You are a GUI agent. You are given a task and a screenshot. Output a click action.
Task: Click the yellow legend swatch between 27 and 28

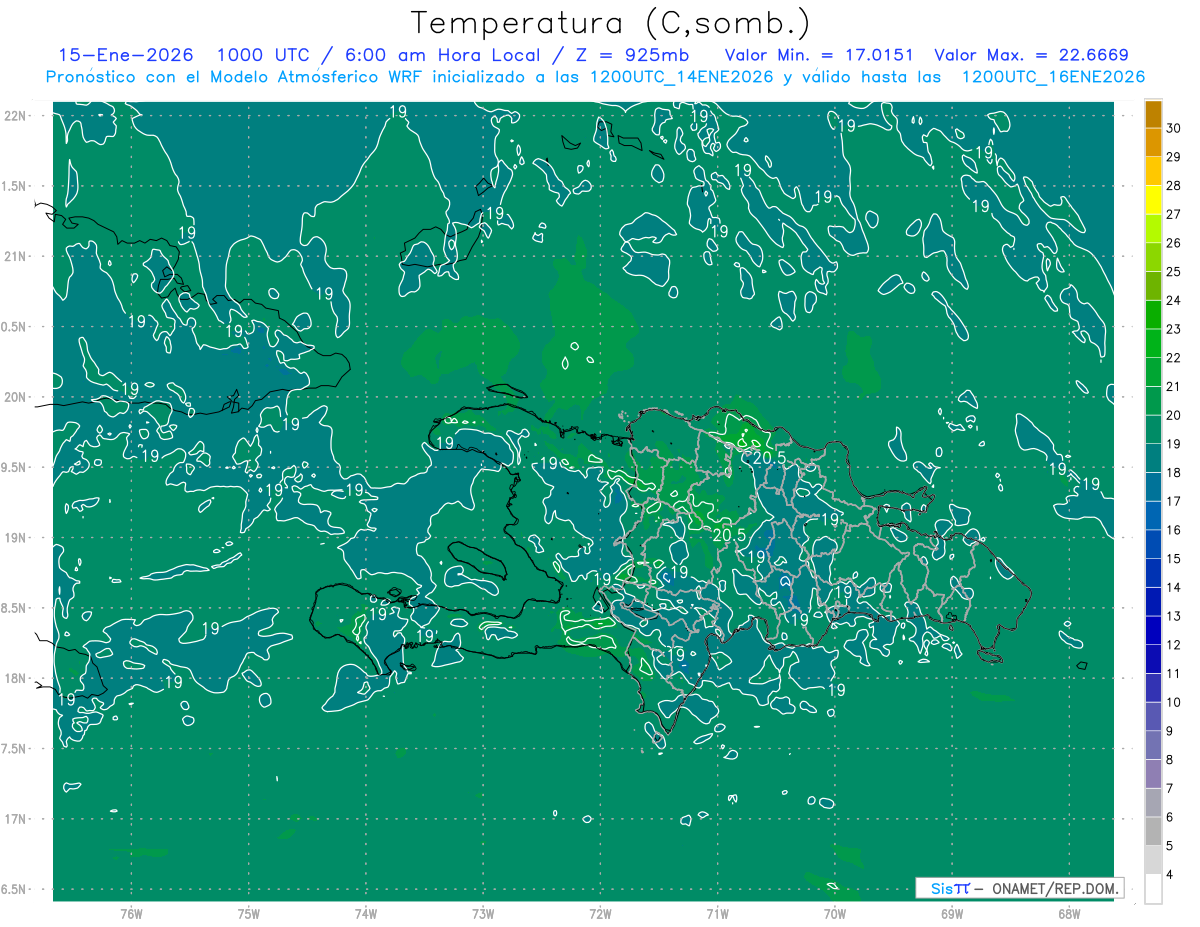1153,200
